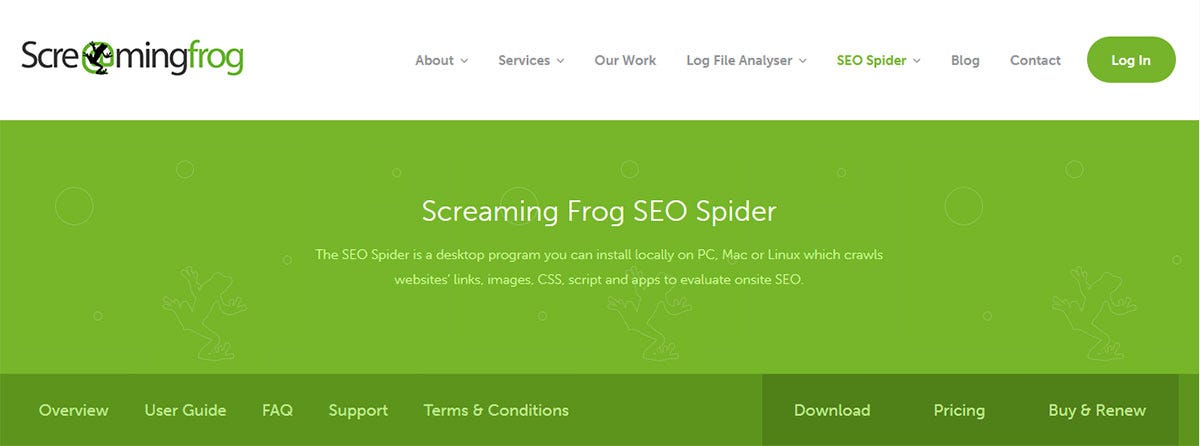The height and width of the screenshot is (446, 1200).
Task: View the Terms & Conditions tab
Action: [496, 410]
